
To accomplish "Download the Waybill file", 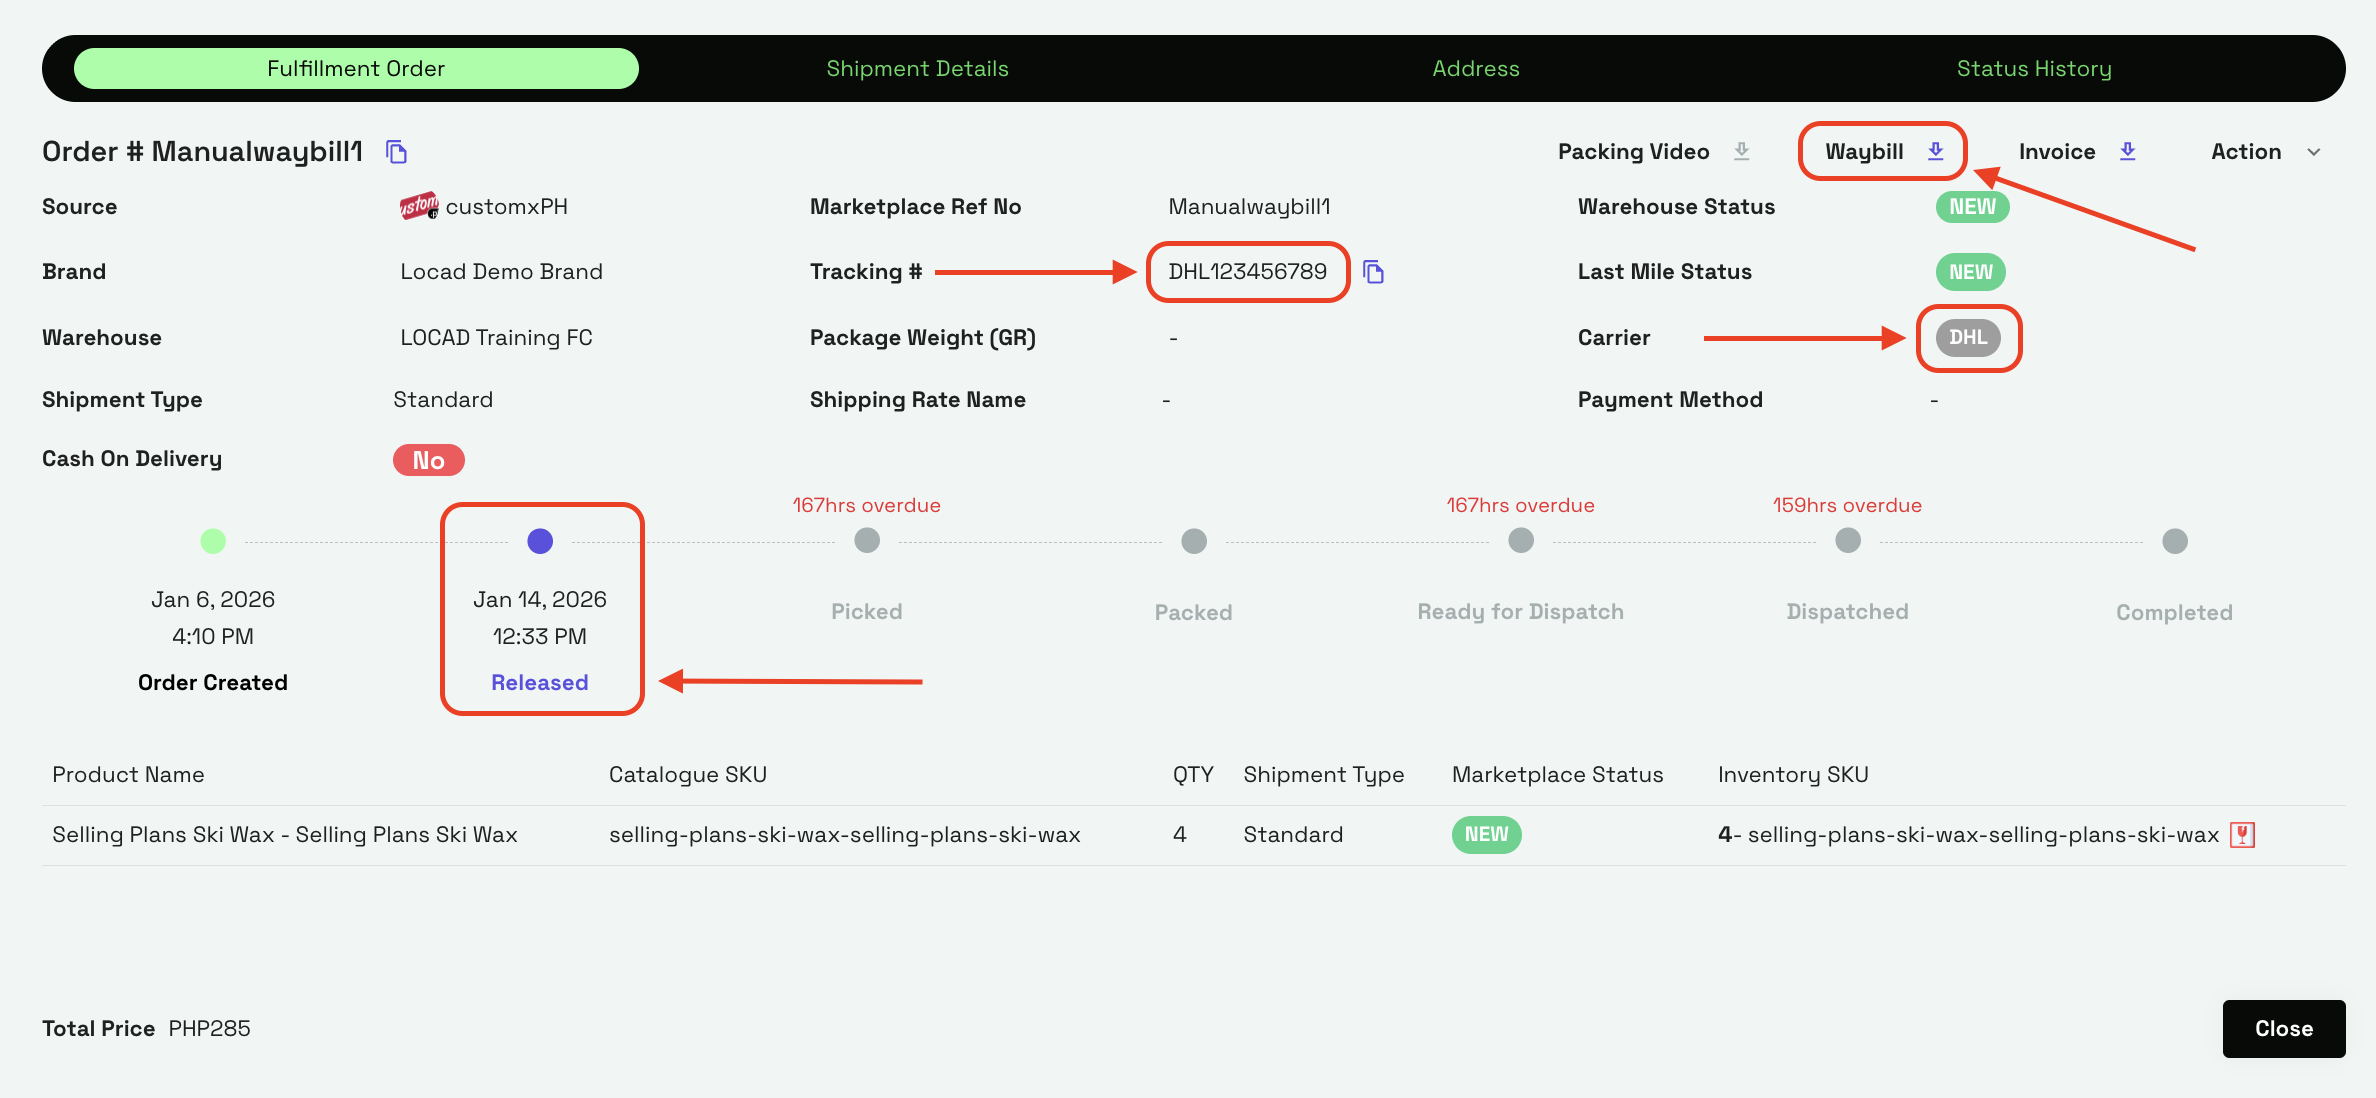I will (x=1935, y=151).
